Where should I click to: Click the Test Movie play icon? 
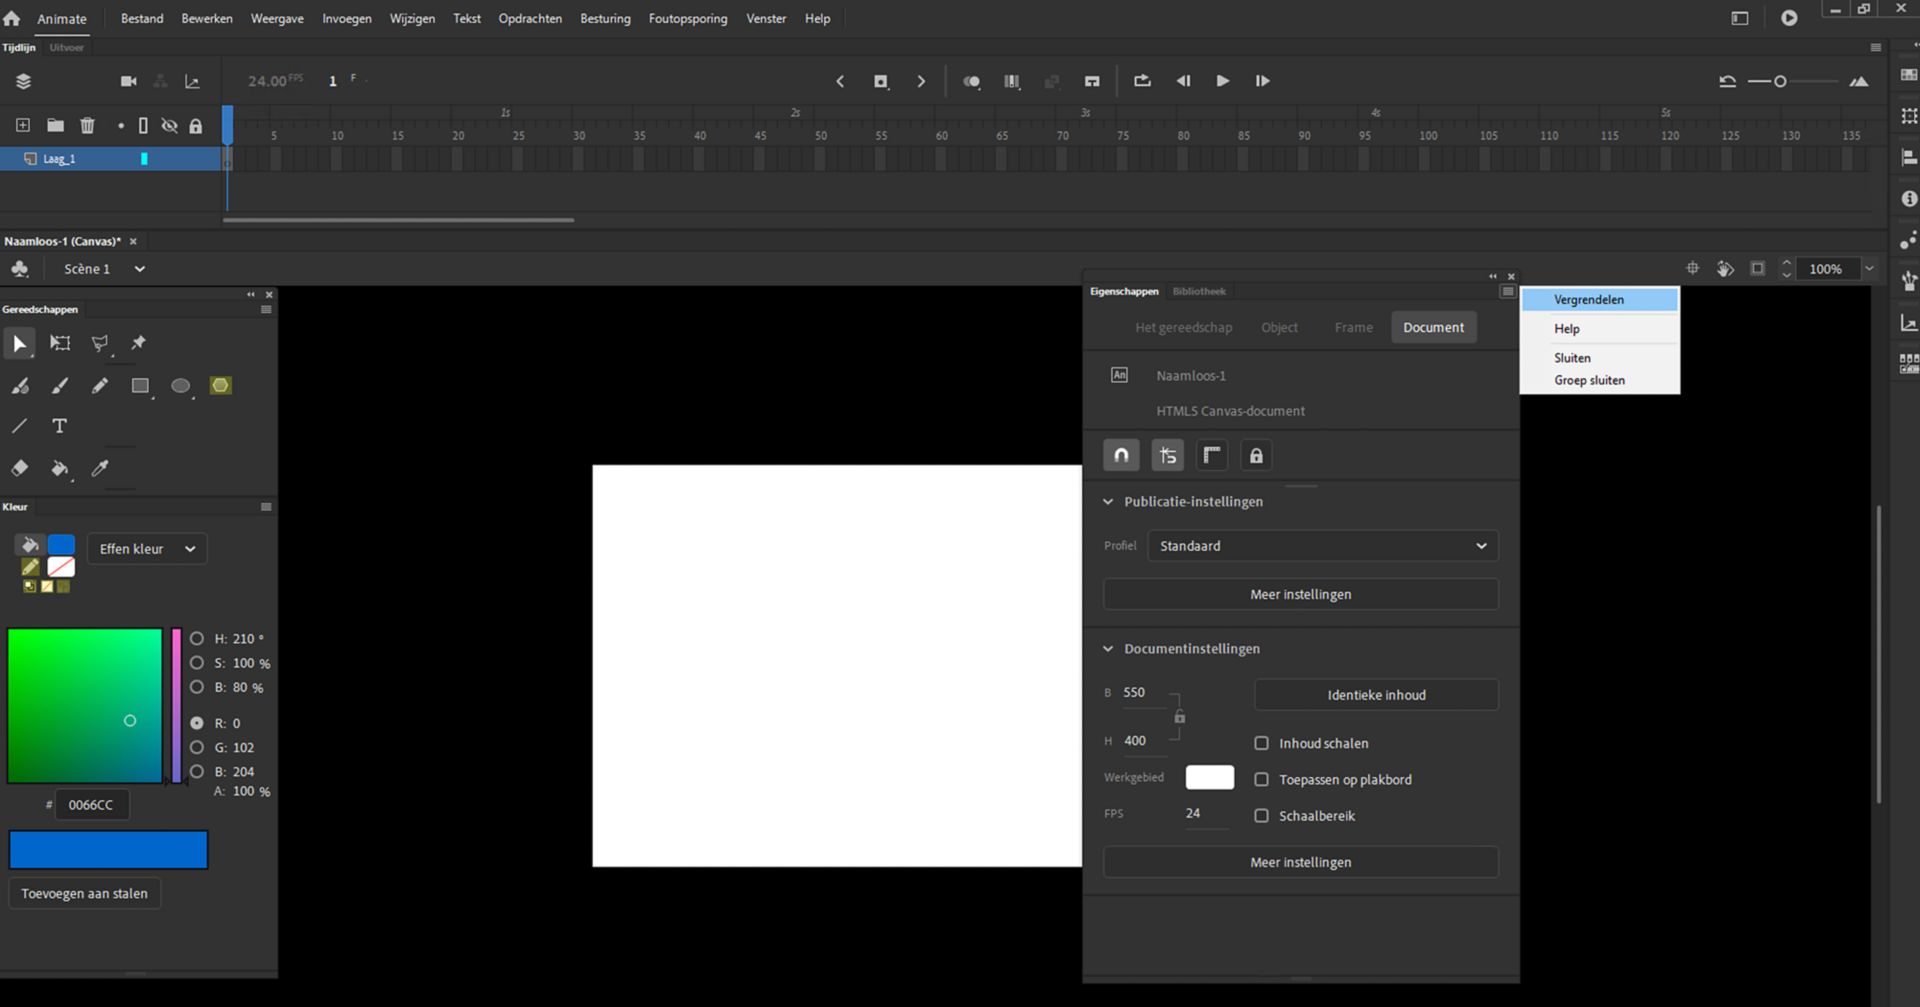coord(1789,18)
